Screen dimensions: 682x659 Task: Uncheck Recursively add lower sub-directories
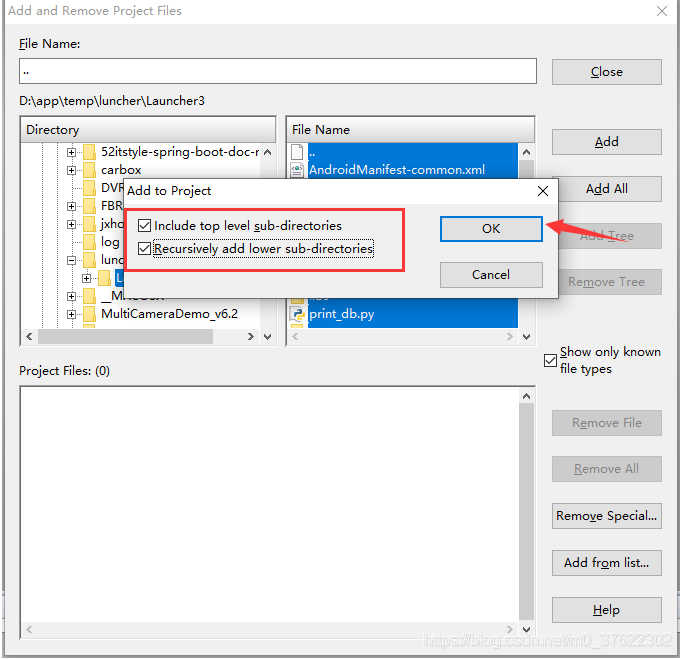point(144,248)
